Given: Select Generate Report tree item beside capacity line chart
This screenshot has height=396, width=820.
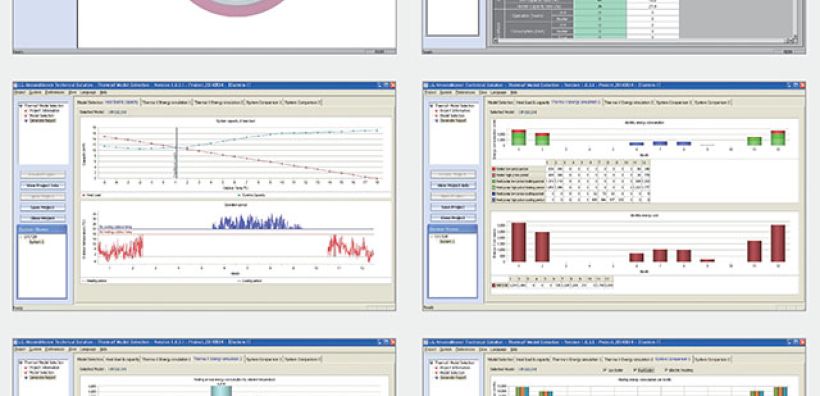Looking at the screenshot, I should point(42,120).
